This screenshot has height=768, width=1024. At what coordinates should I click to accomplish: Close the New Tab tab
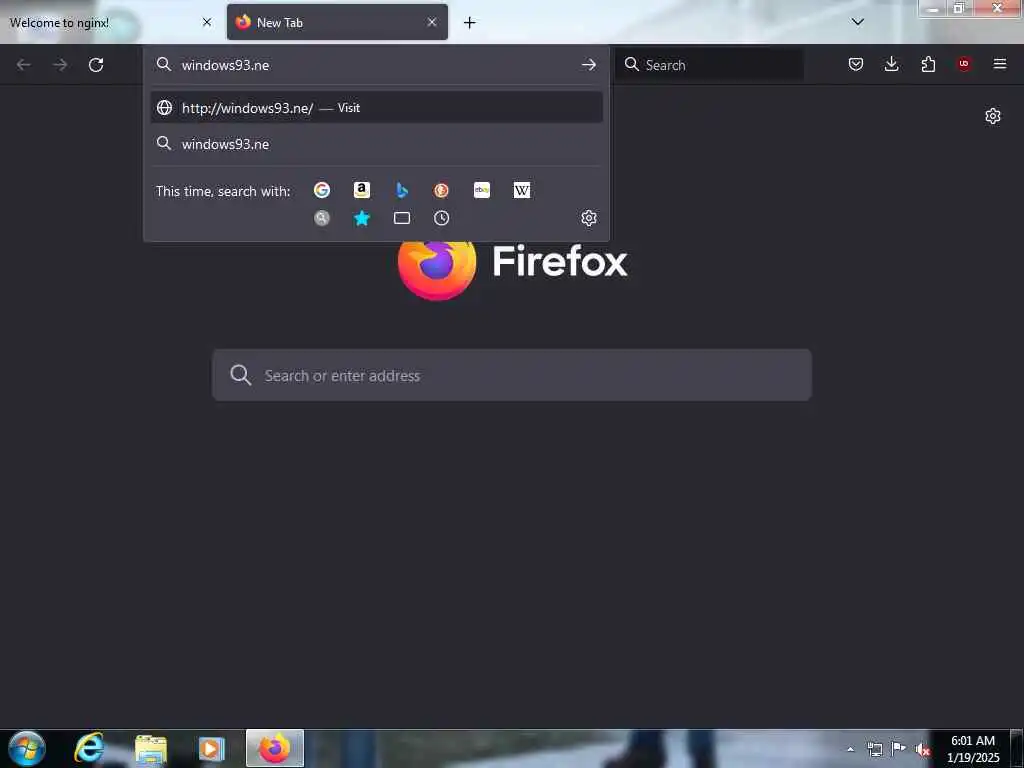[x=432, y=22]
